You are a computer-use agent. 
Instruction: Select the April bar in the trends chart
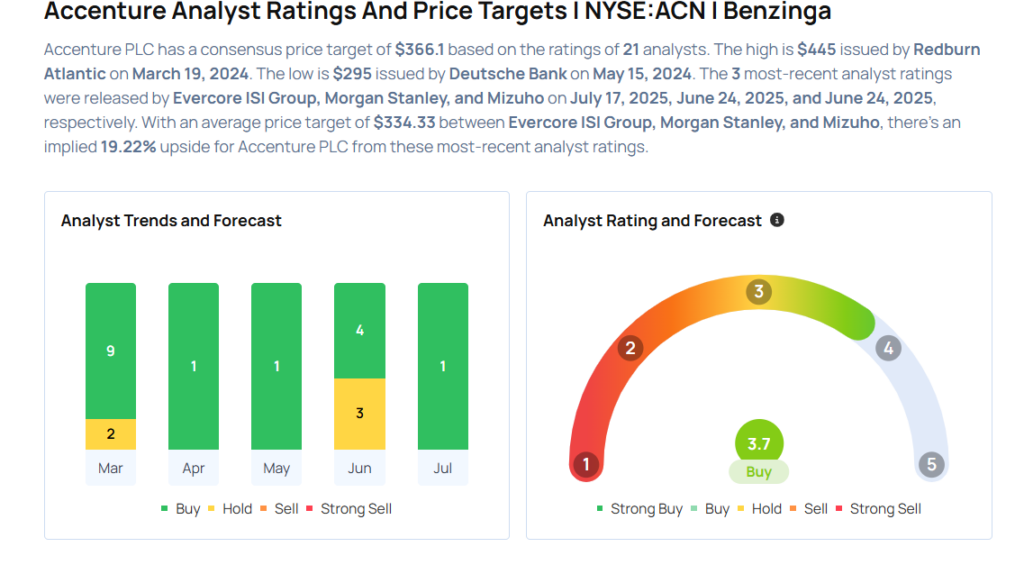point(193,366)
